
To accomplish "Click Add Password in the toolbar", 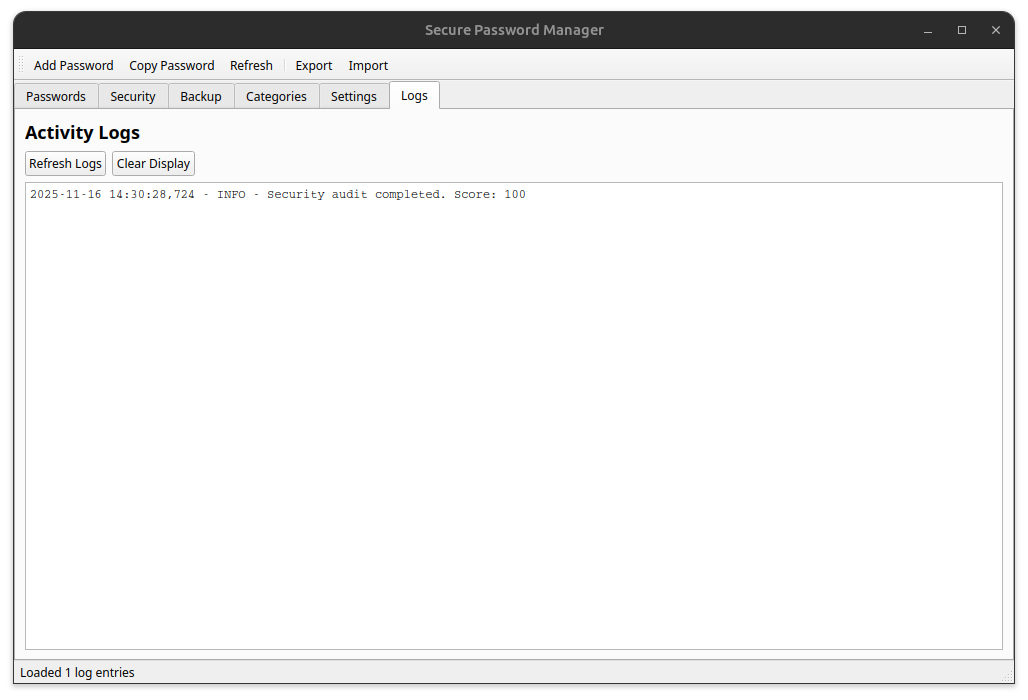I will 73,66.
